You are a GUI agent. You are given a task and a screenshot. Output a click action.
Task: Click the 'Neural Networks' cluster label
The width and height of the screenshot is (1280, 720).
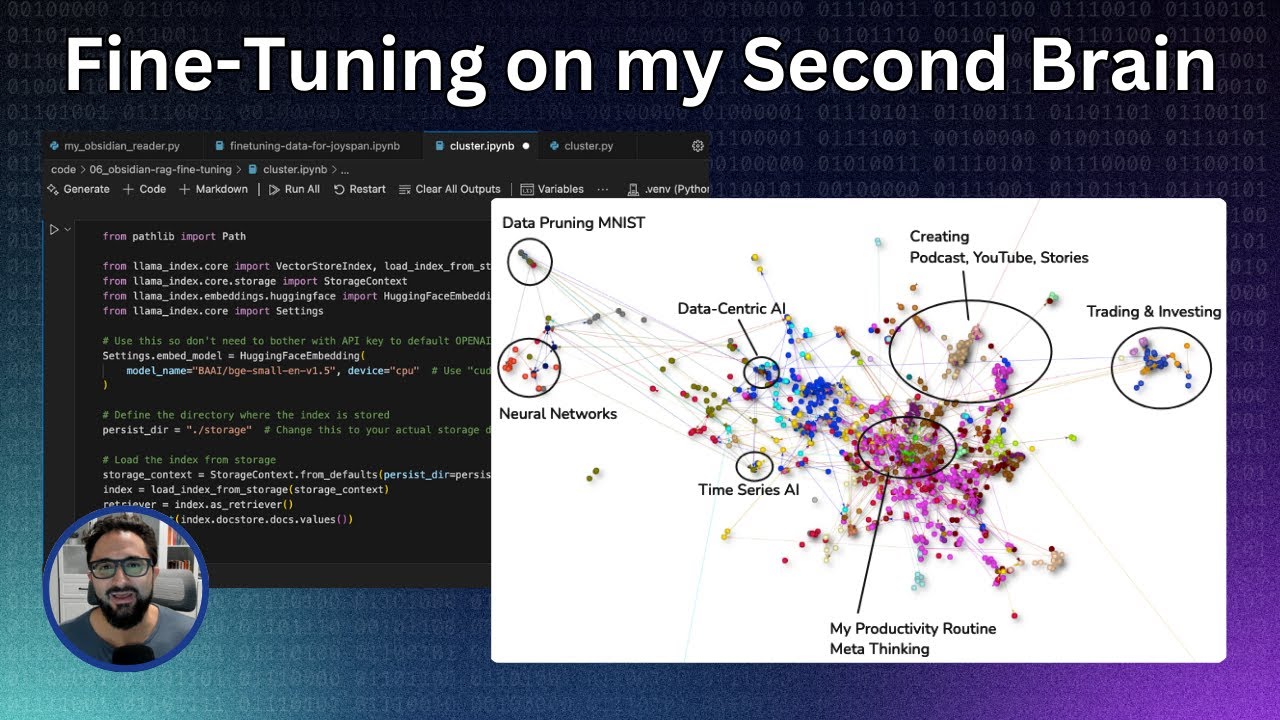point(558,414)
